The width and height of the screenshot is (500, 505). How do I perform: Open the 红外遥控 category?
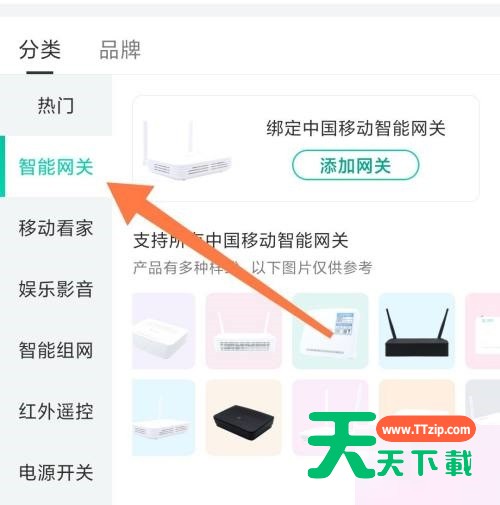click(x=56, y=411)
